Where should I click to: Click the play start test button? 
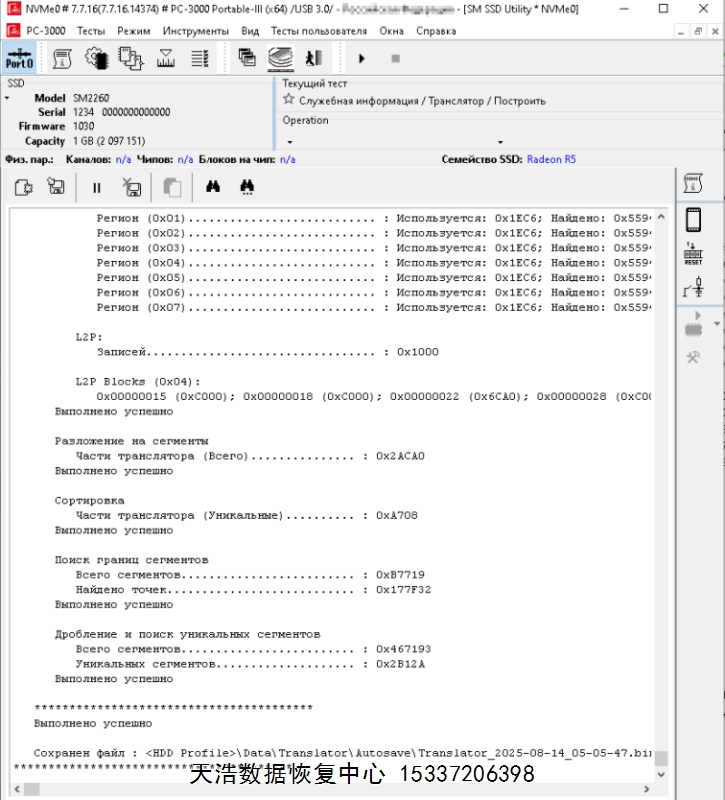[361, 59]
